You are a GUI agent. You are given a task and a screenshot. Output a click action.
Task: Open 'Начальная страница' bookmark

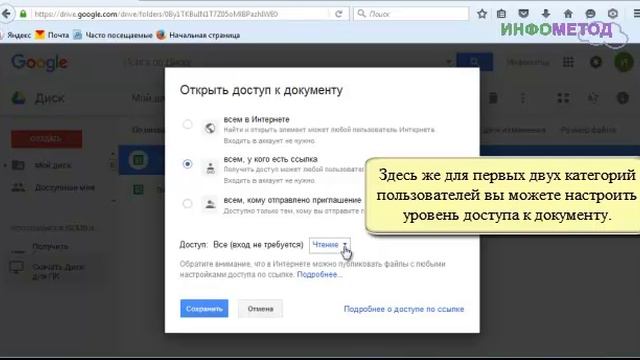[198, 35]
